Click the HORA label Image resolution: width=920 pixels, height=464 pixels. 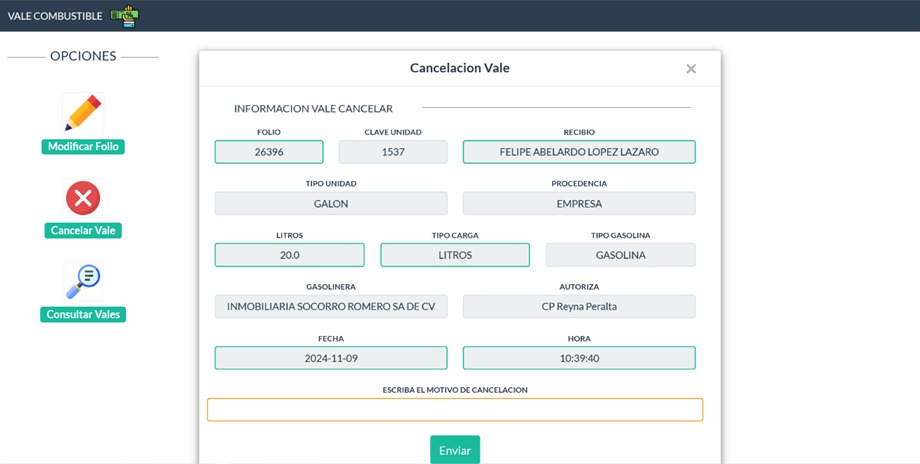pos(579,338)
